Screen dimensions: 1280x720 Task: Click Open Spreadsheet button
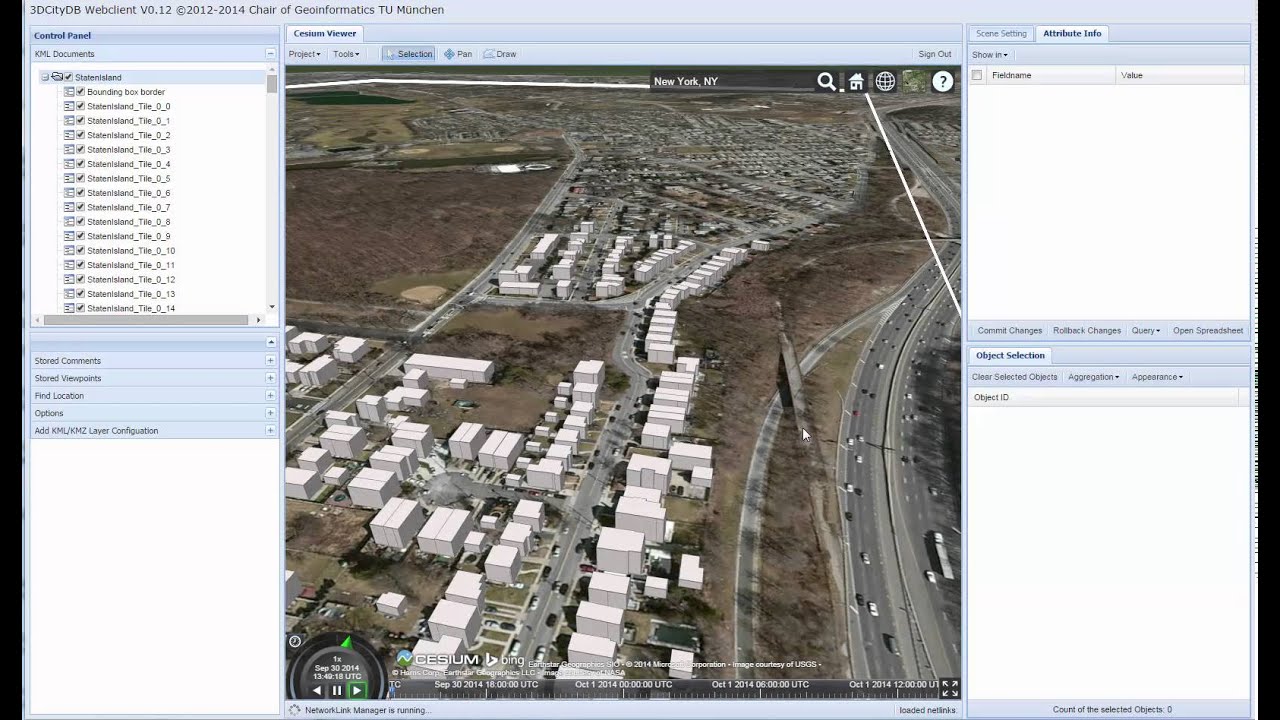point(1208,331)
